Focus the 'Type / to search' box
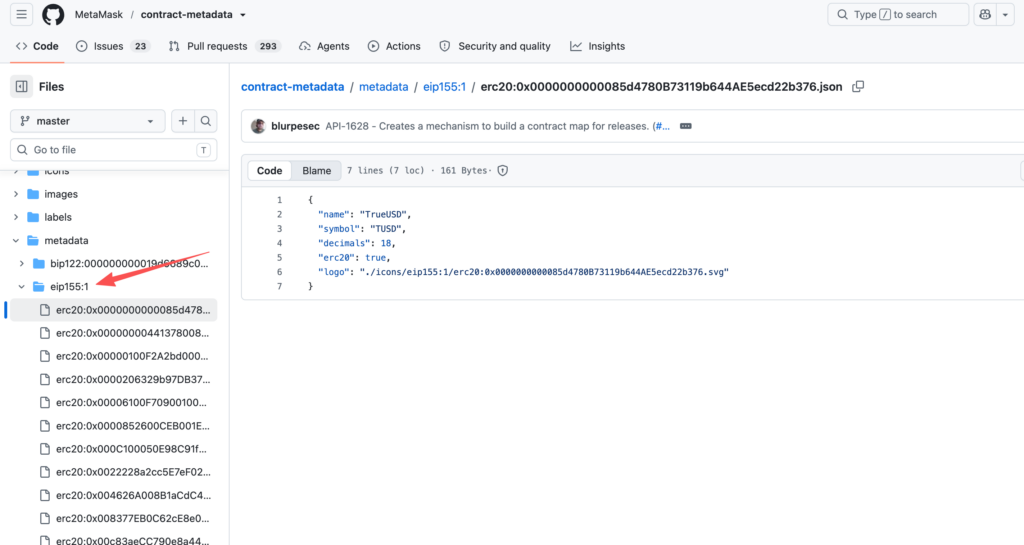 pos(898,14)
